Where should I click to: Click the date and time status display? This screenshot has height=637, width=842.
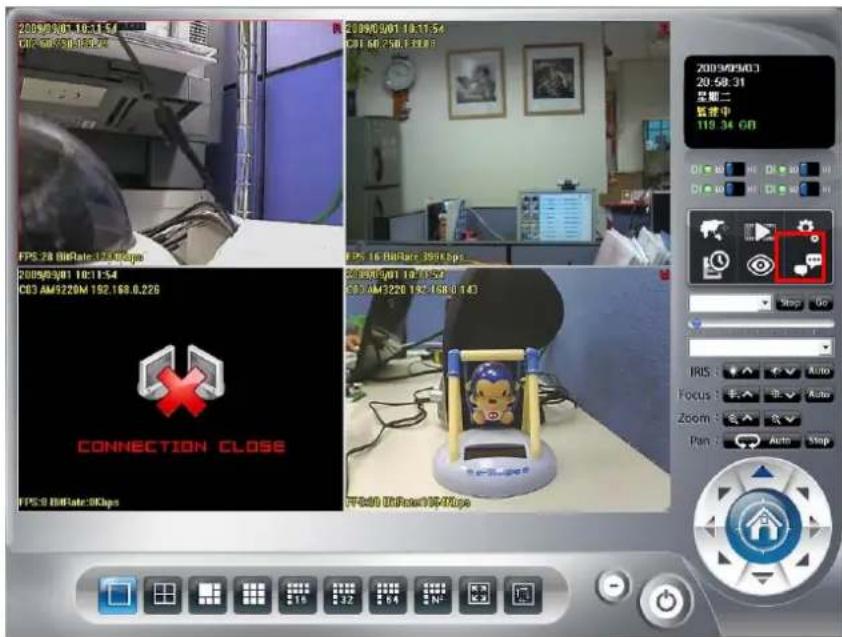[x=759, y=102]
